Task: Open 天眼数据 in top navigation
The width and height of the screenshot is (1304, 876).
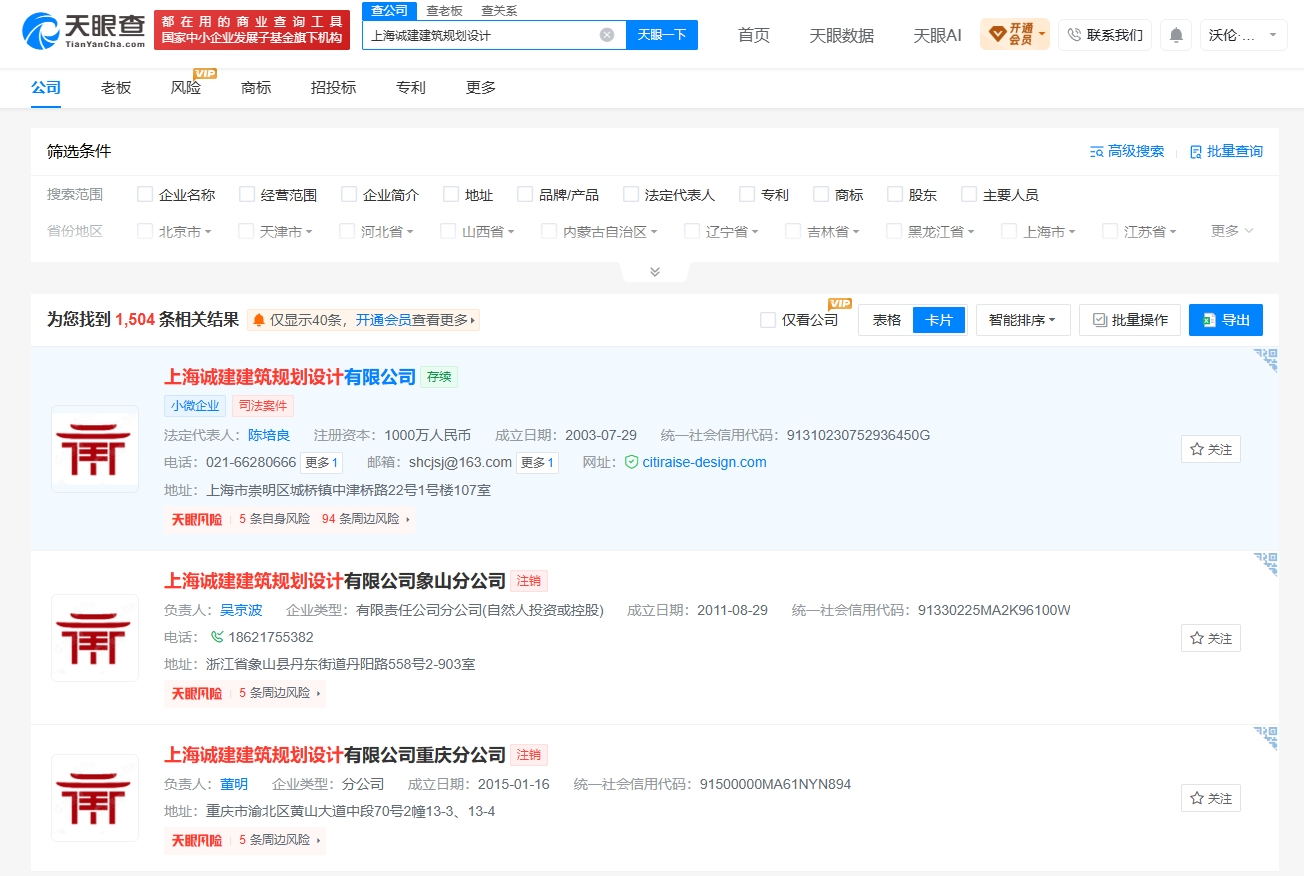Action: [x=841, y=35]
